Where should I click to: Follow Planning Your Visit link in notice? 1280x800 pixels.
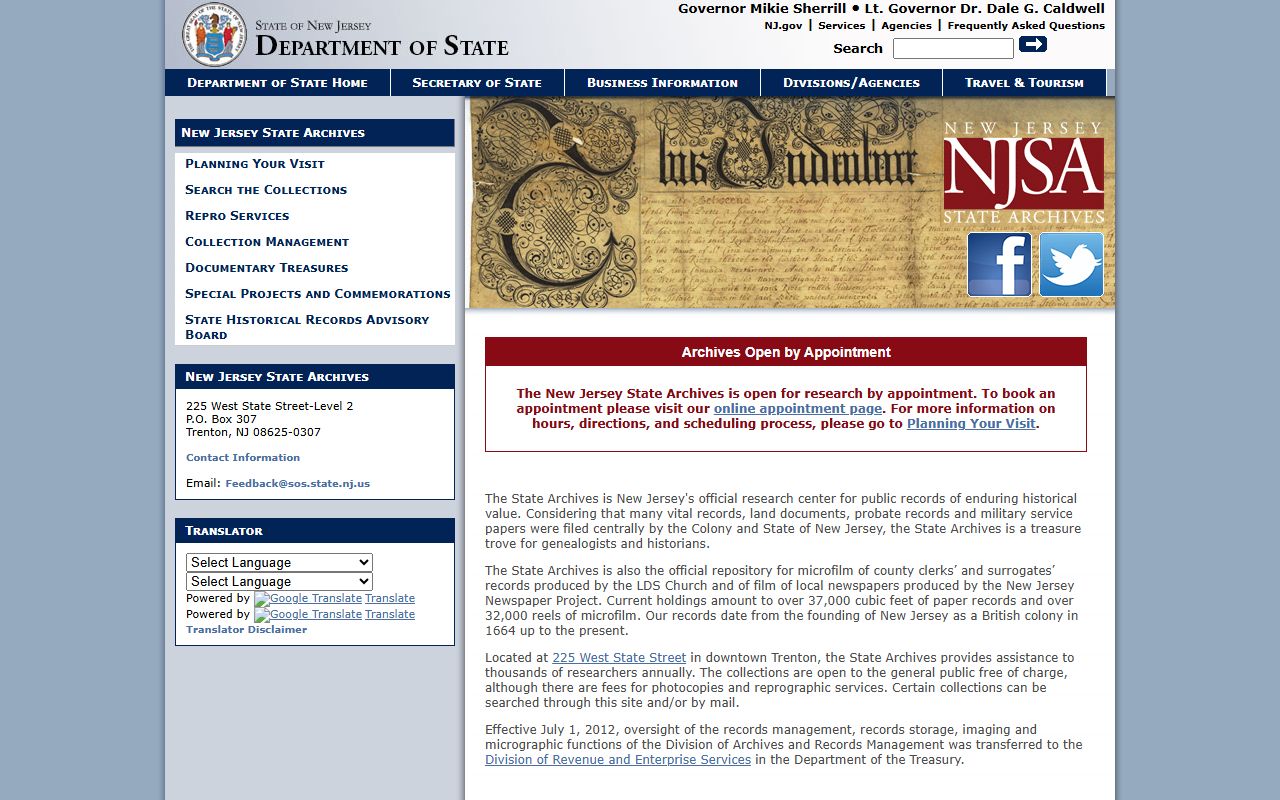click(x=971, y=424)
